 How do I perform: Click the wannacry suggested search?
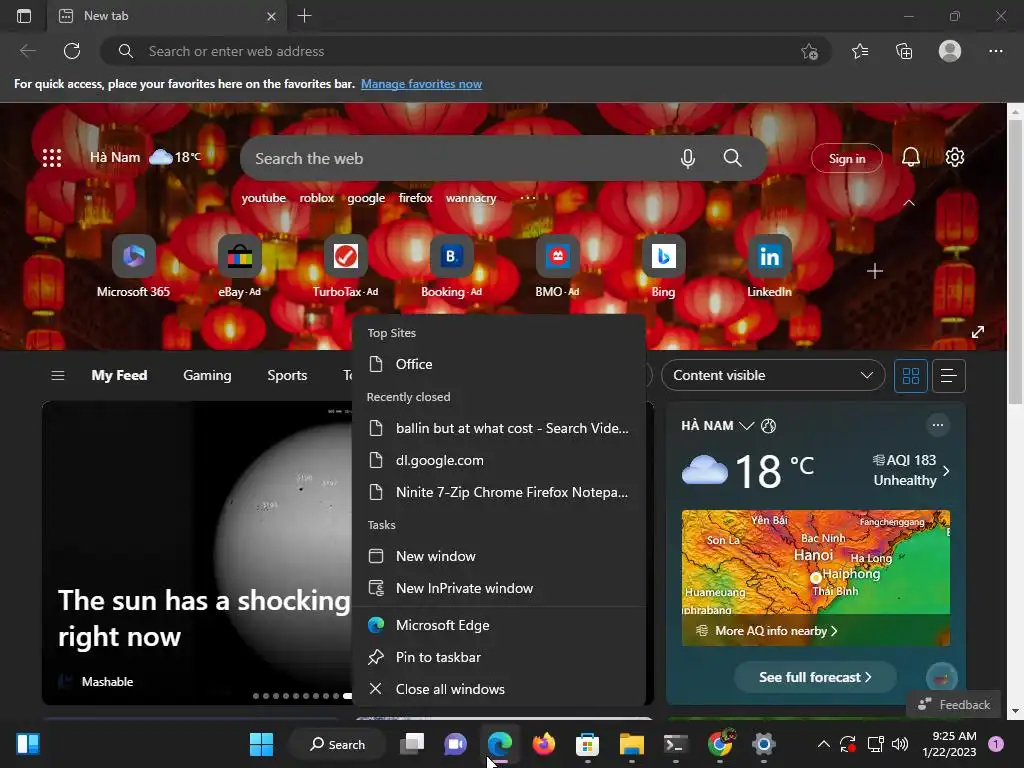(471, 197)
